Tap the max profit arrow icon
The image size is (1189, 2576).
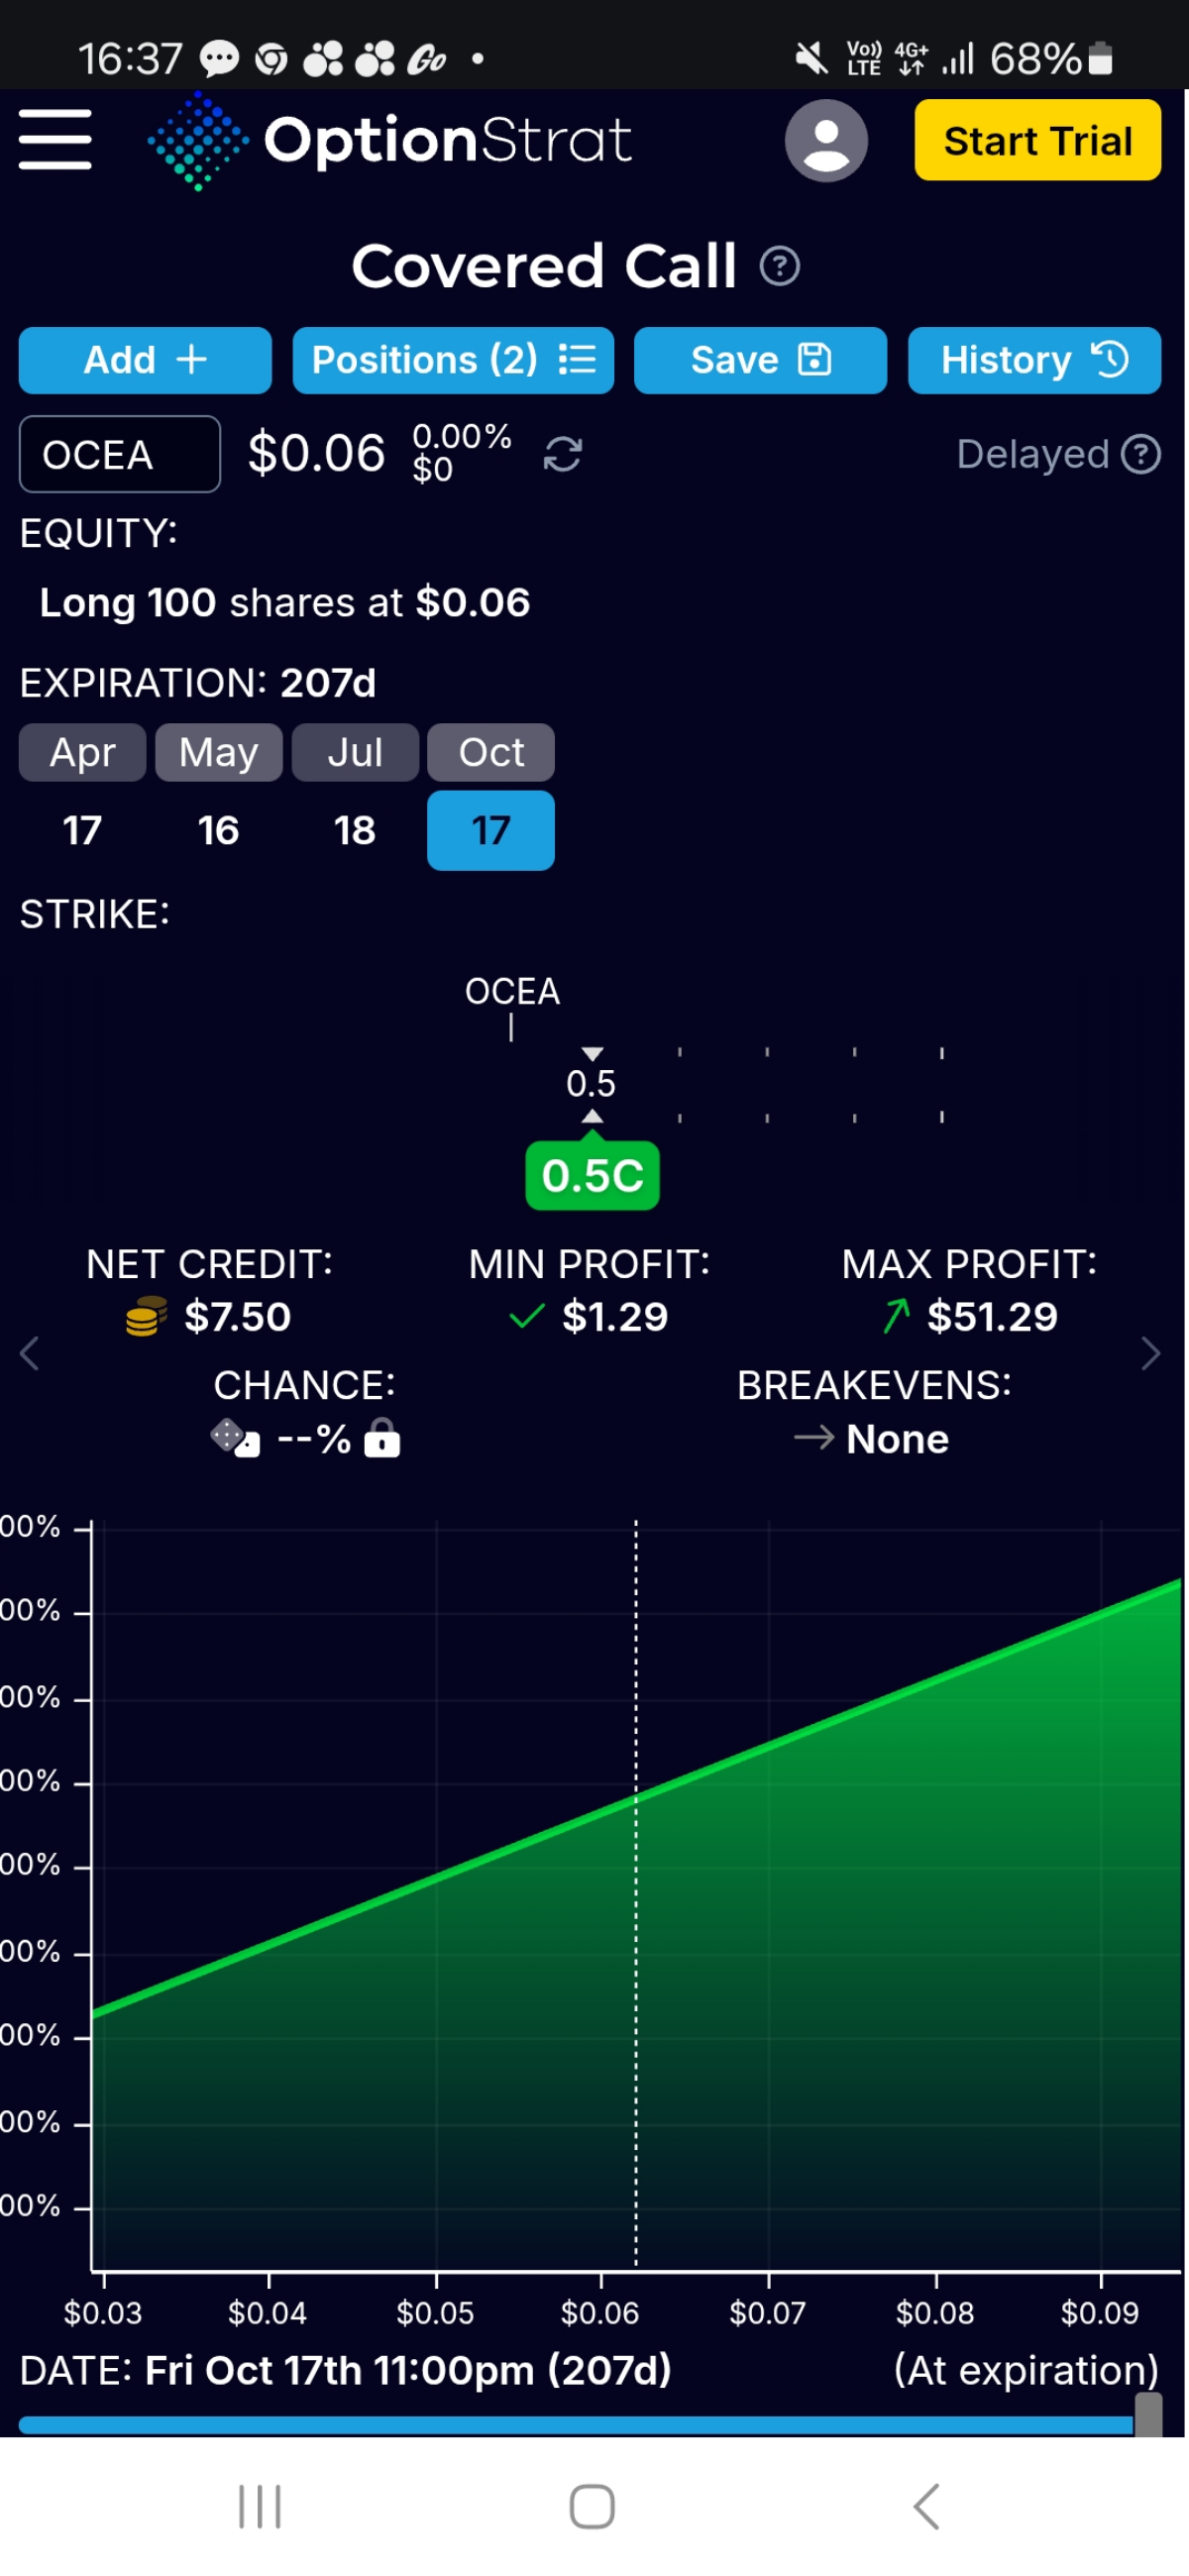click(x=897, y=1316)
